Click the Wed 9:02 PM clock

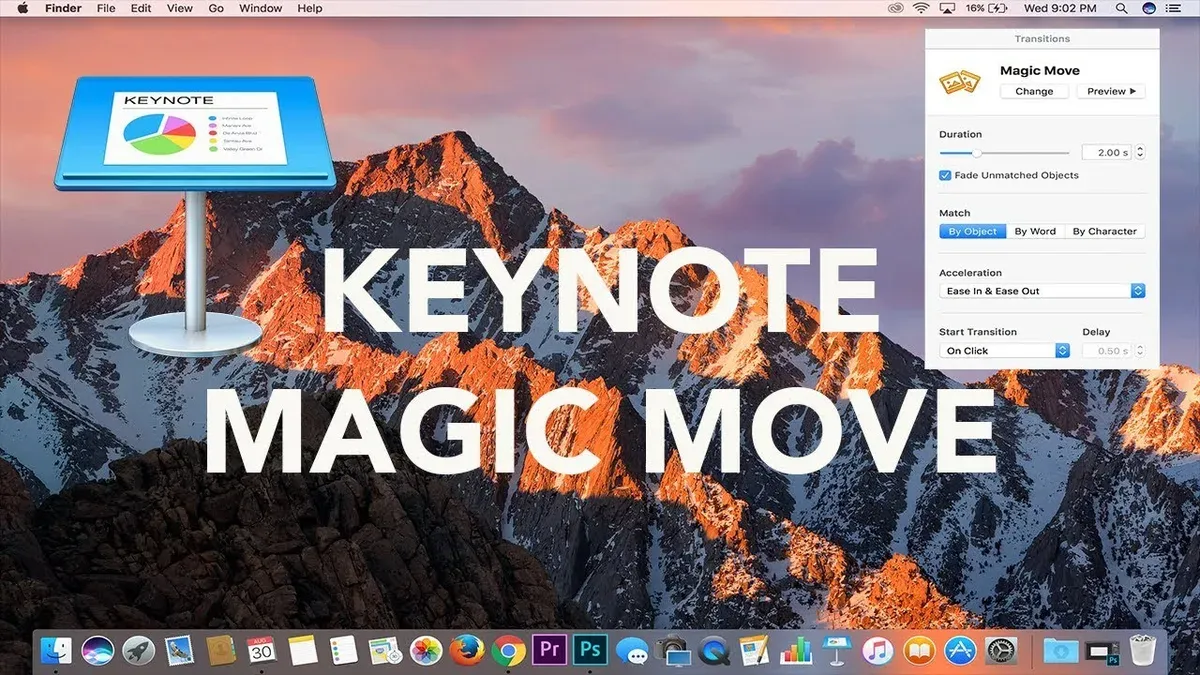[x=1060, y=8]
